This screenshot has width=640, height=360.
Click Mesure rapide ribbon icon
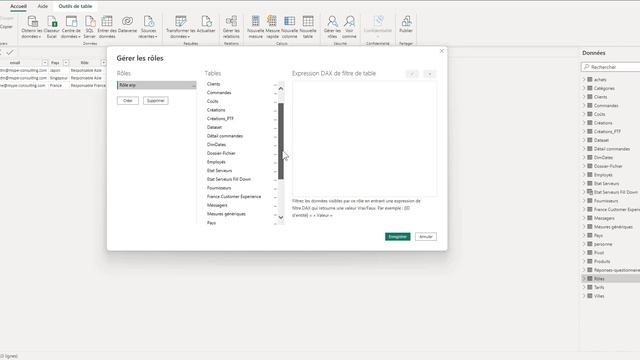coord(272,27)
